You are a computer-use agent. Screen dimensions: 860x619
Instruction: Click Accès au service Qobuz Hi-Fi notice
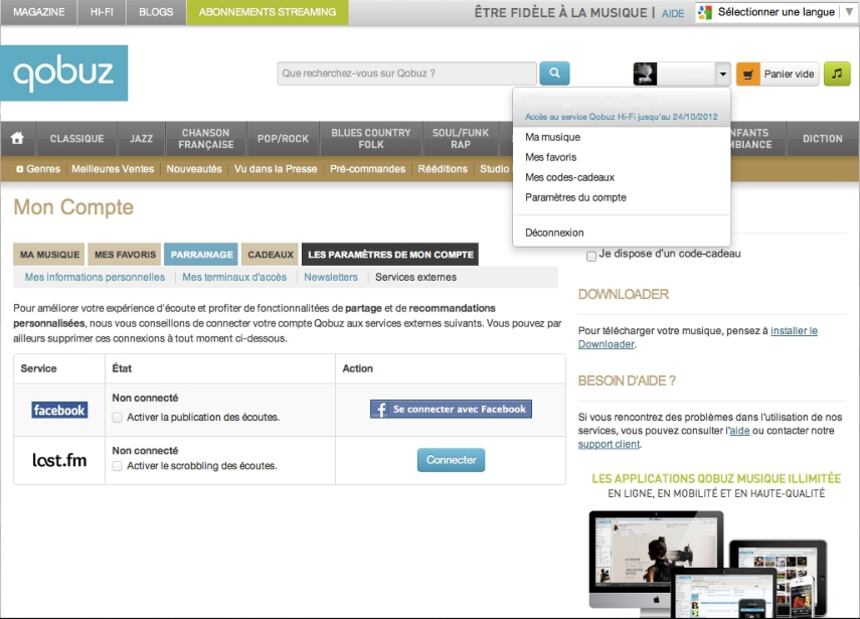click(621, 117)
